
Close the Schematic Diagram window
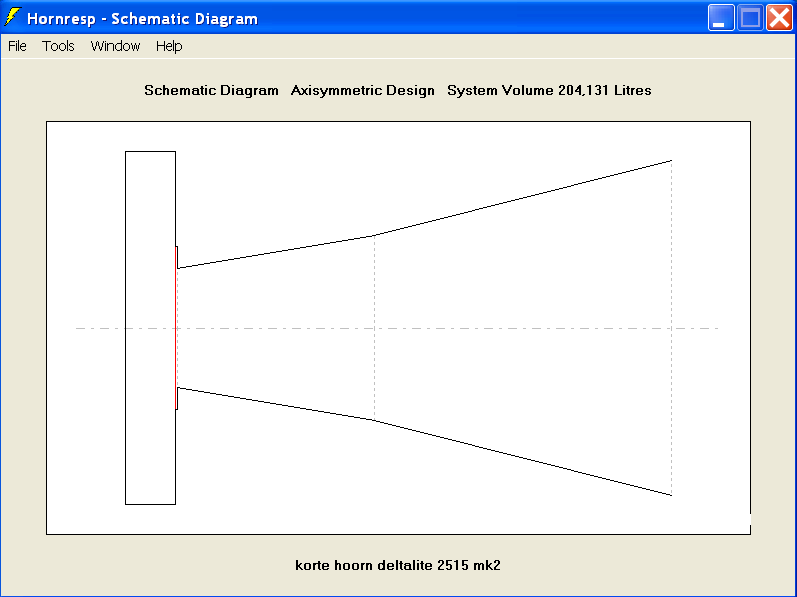(779, 18)
